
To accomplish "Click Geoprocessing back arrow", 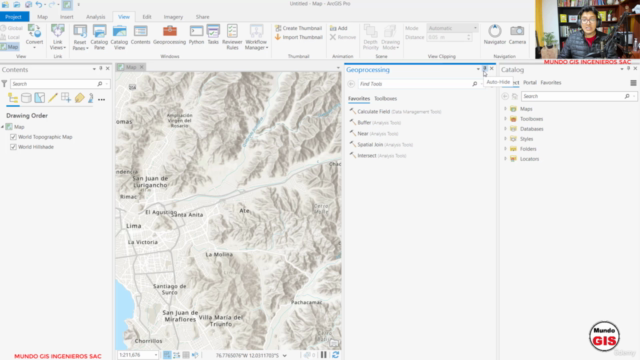I will tap(351, 84).
